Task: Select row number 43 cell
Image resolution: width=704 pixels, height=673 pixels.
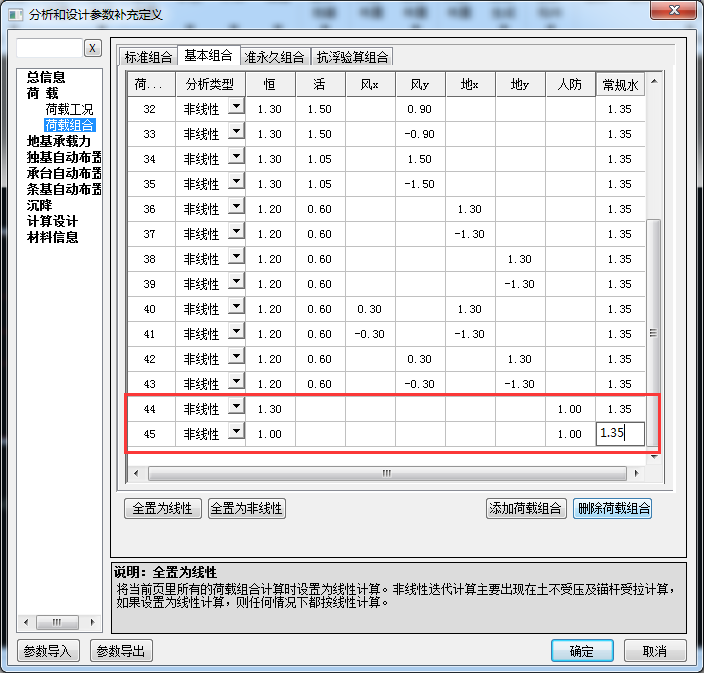Action: (150, 384)
